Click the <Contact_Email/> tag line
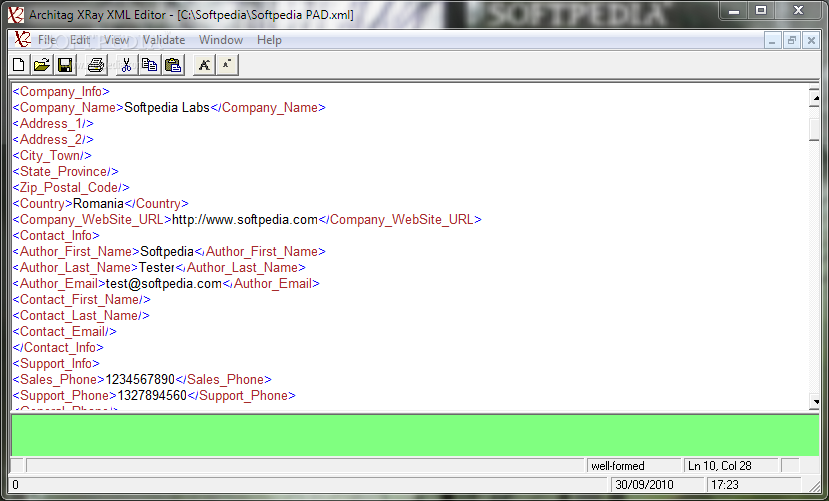 coord(65,331)
